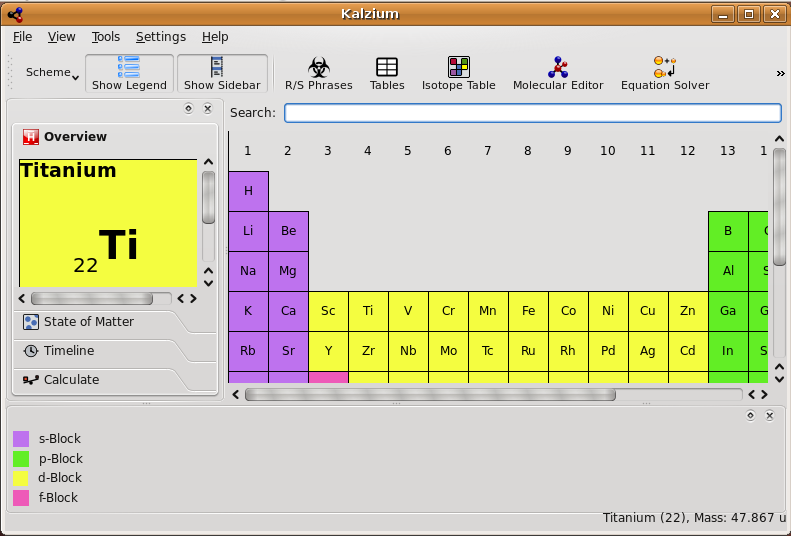The width and height of the screenshot is (791, 536).
Task: Open the File menu
Action: (22, 37)
